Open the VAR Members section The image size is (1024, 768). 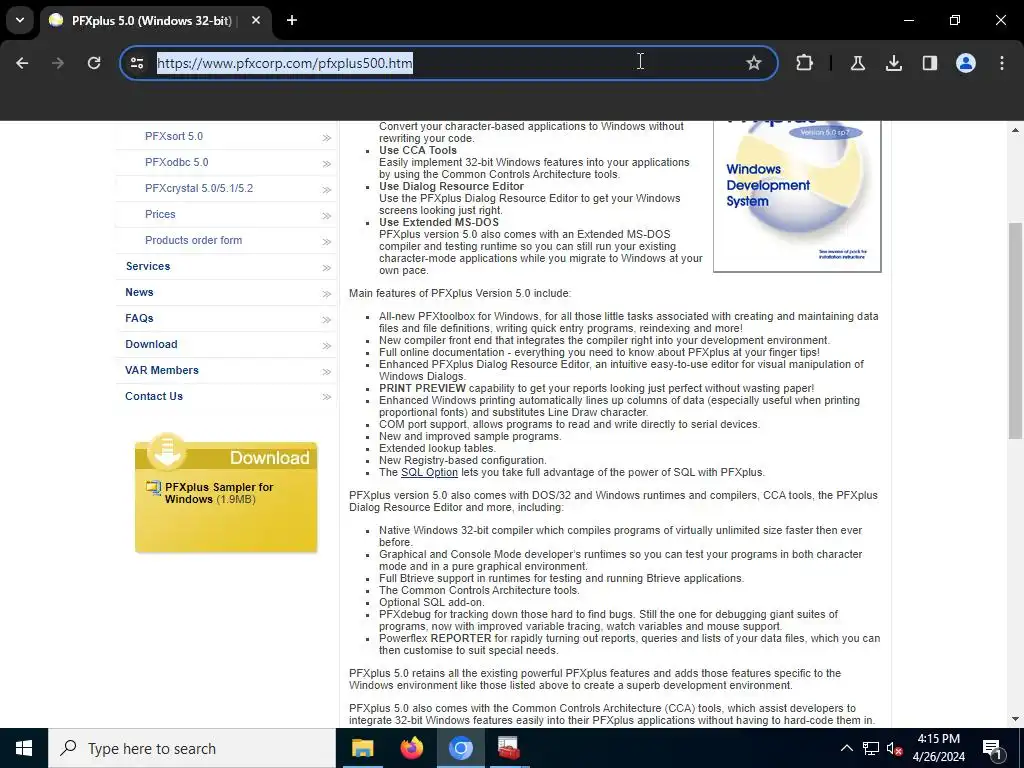point(161,370)
